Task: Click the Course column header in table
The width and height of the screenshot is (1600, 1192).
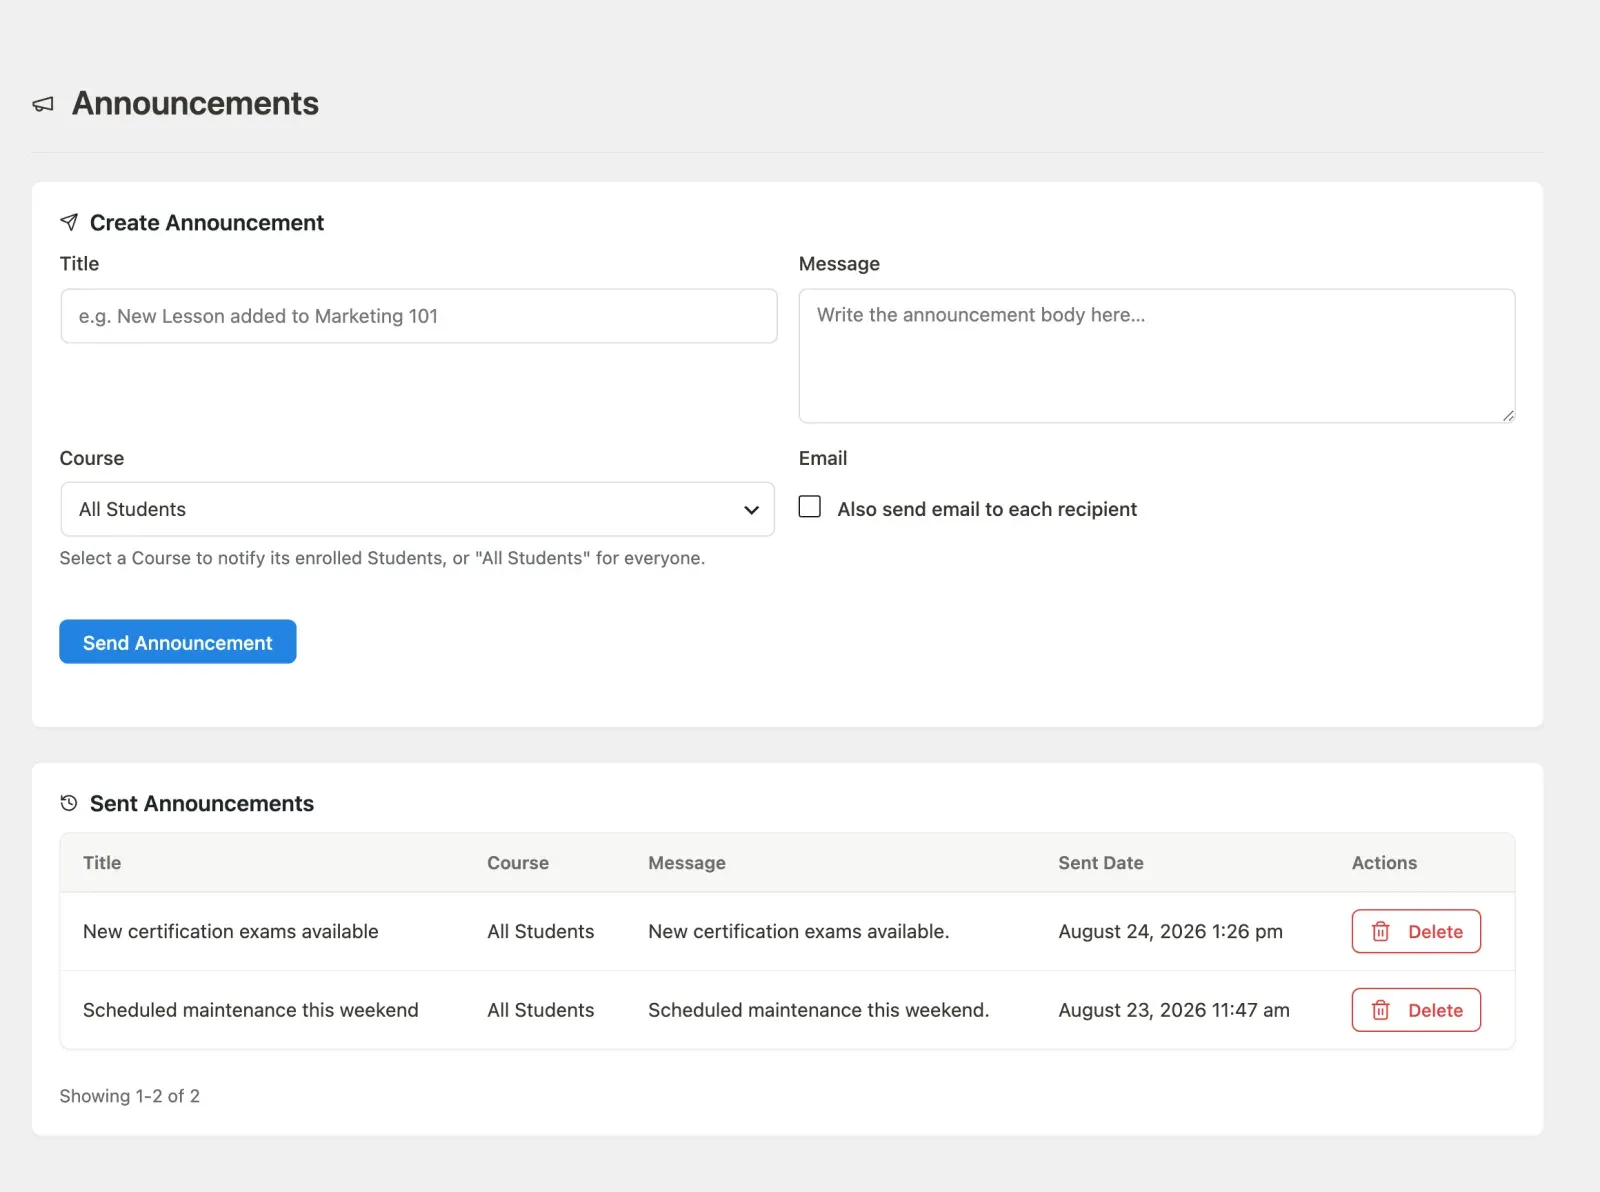Action: point(518,863)
